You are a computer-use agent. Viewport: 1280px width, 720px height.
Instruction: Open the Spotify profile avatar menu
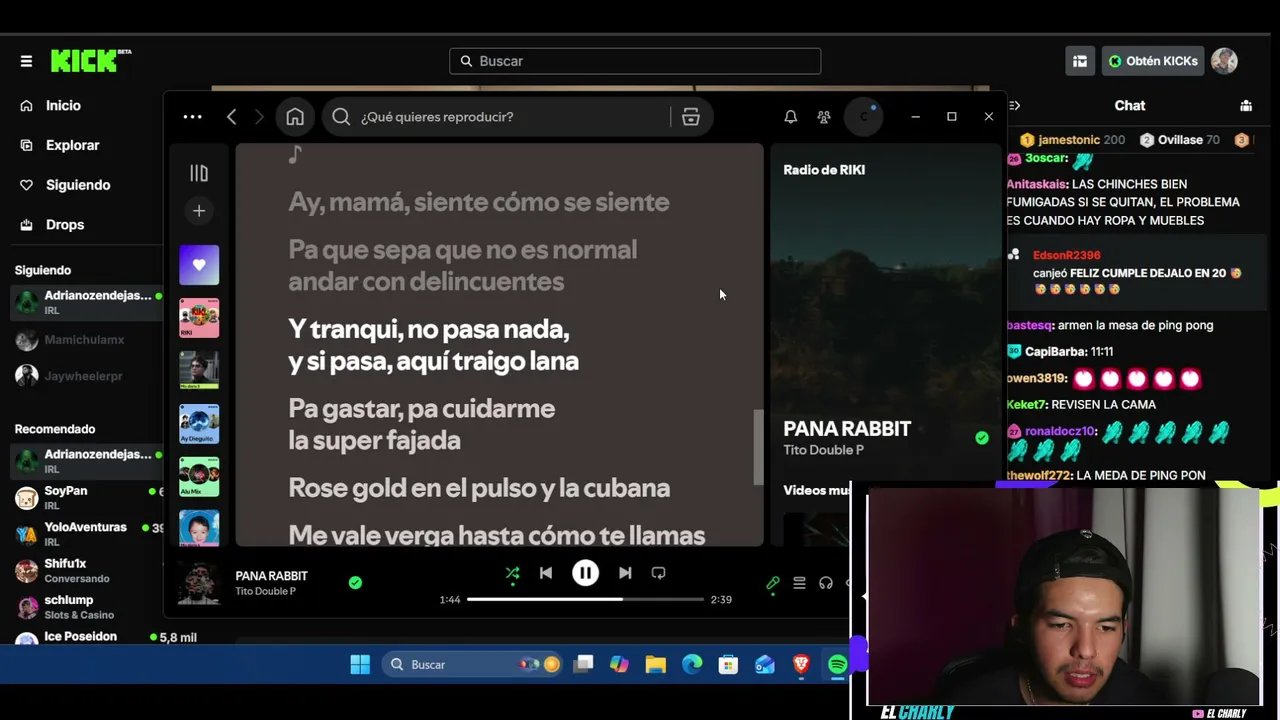pos(864,117)
